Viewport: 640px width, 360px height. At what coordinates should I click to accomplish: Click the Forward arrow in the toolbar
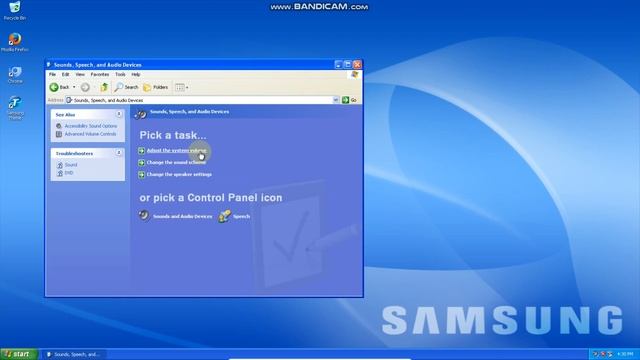(85, 87)
